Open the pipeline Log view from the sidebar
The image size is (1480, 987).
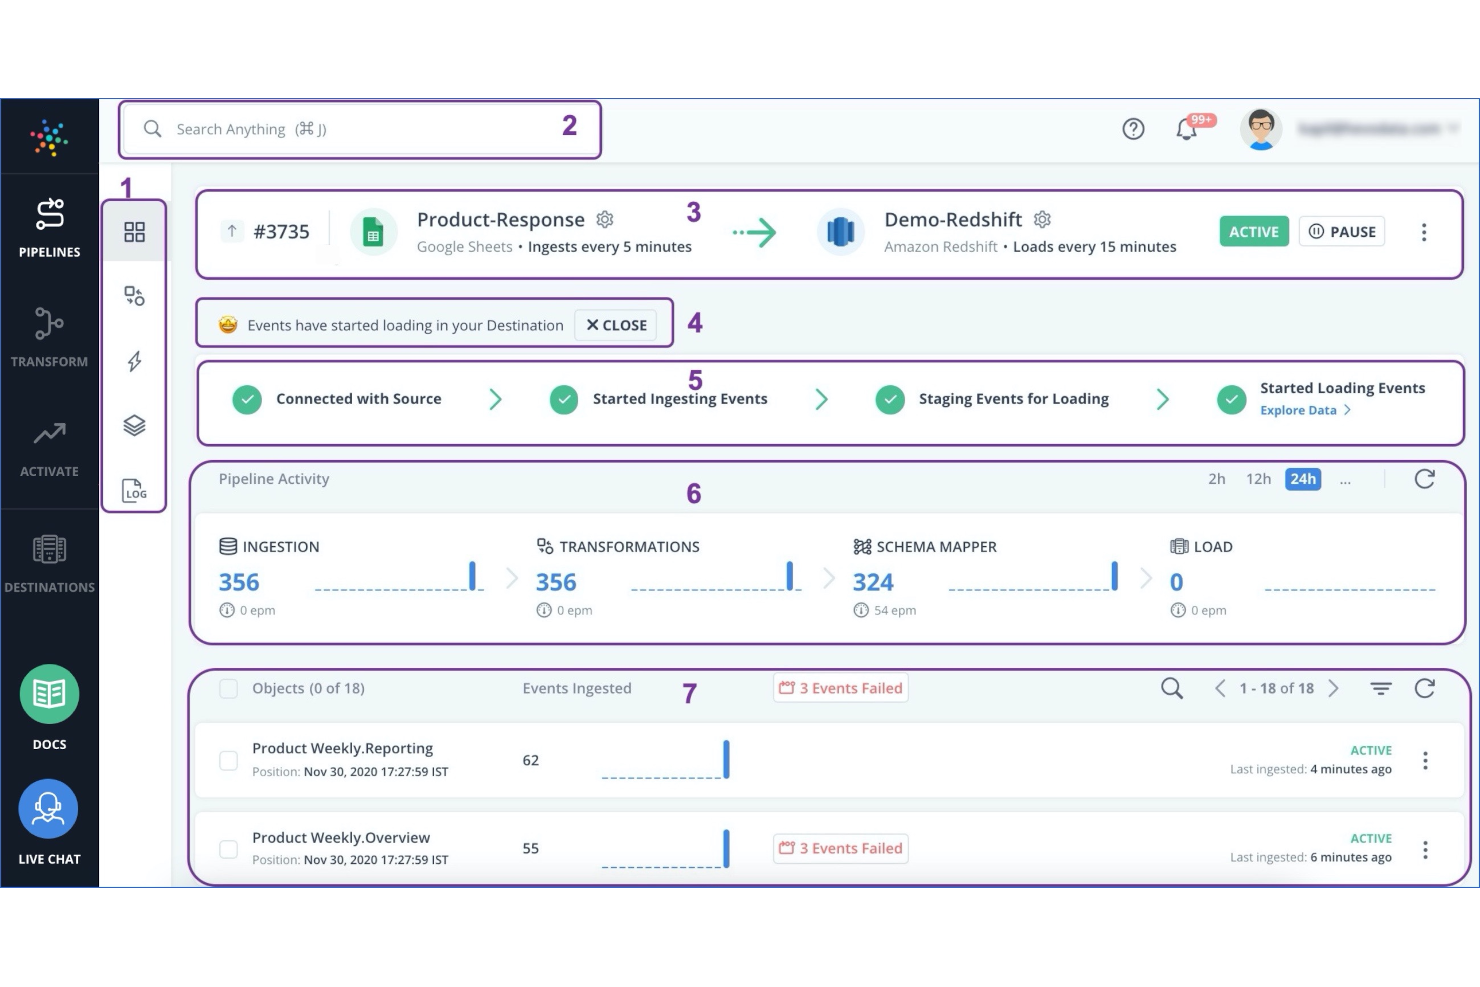click(x=135, y=490)
